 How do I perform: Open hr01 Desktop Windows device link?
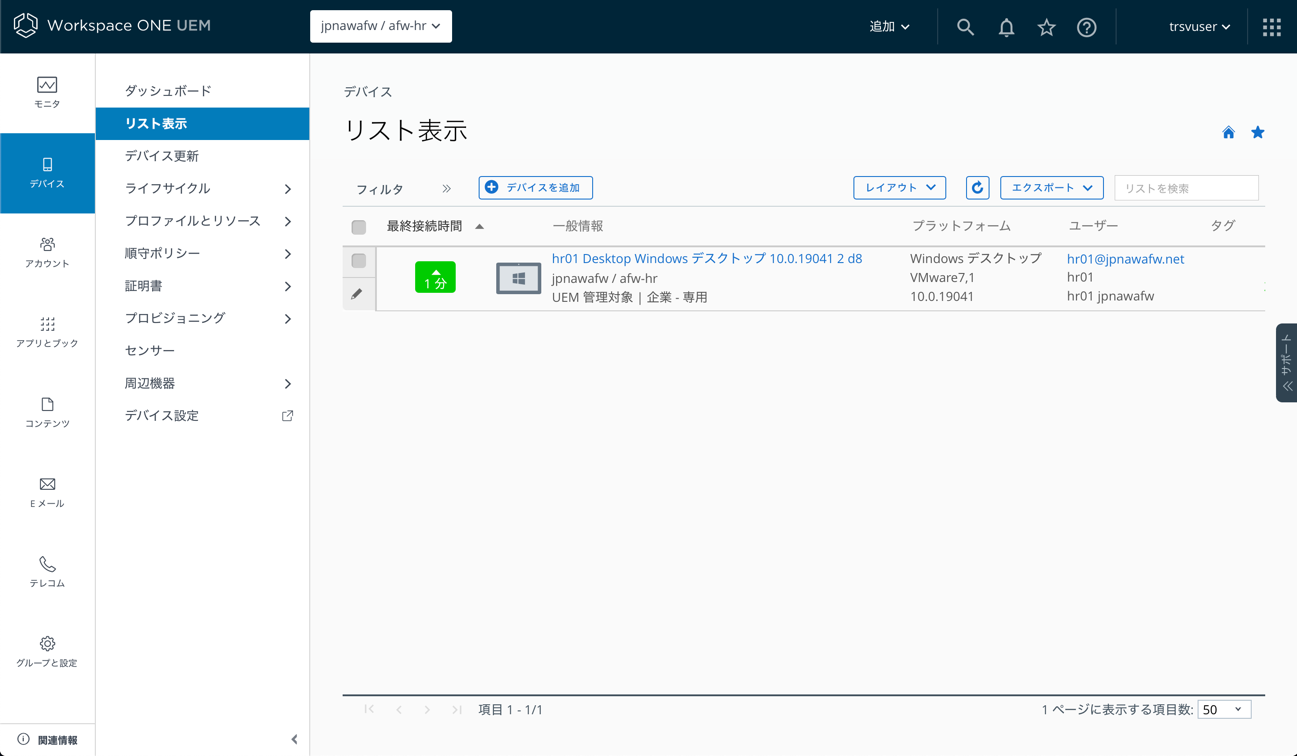coord(707,259)
